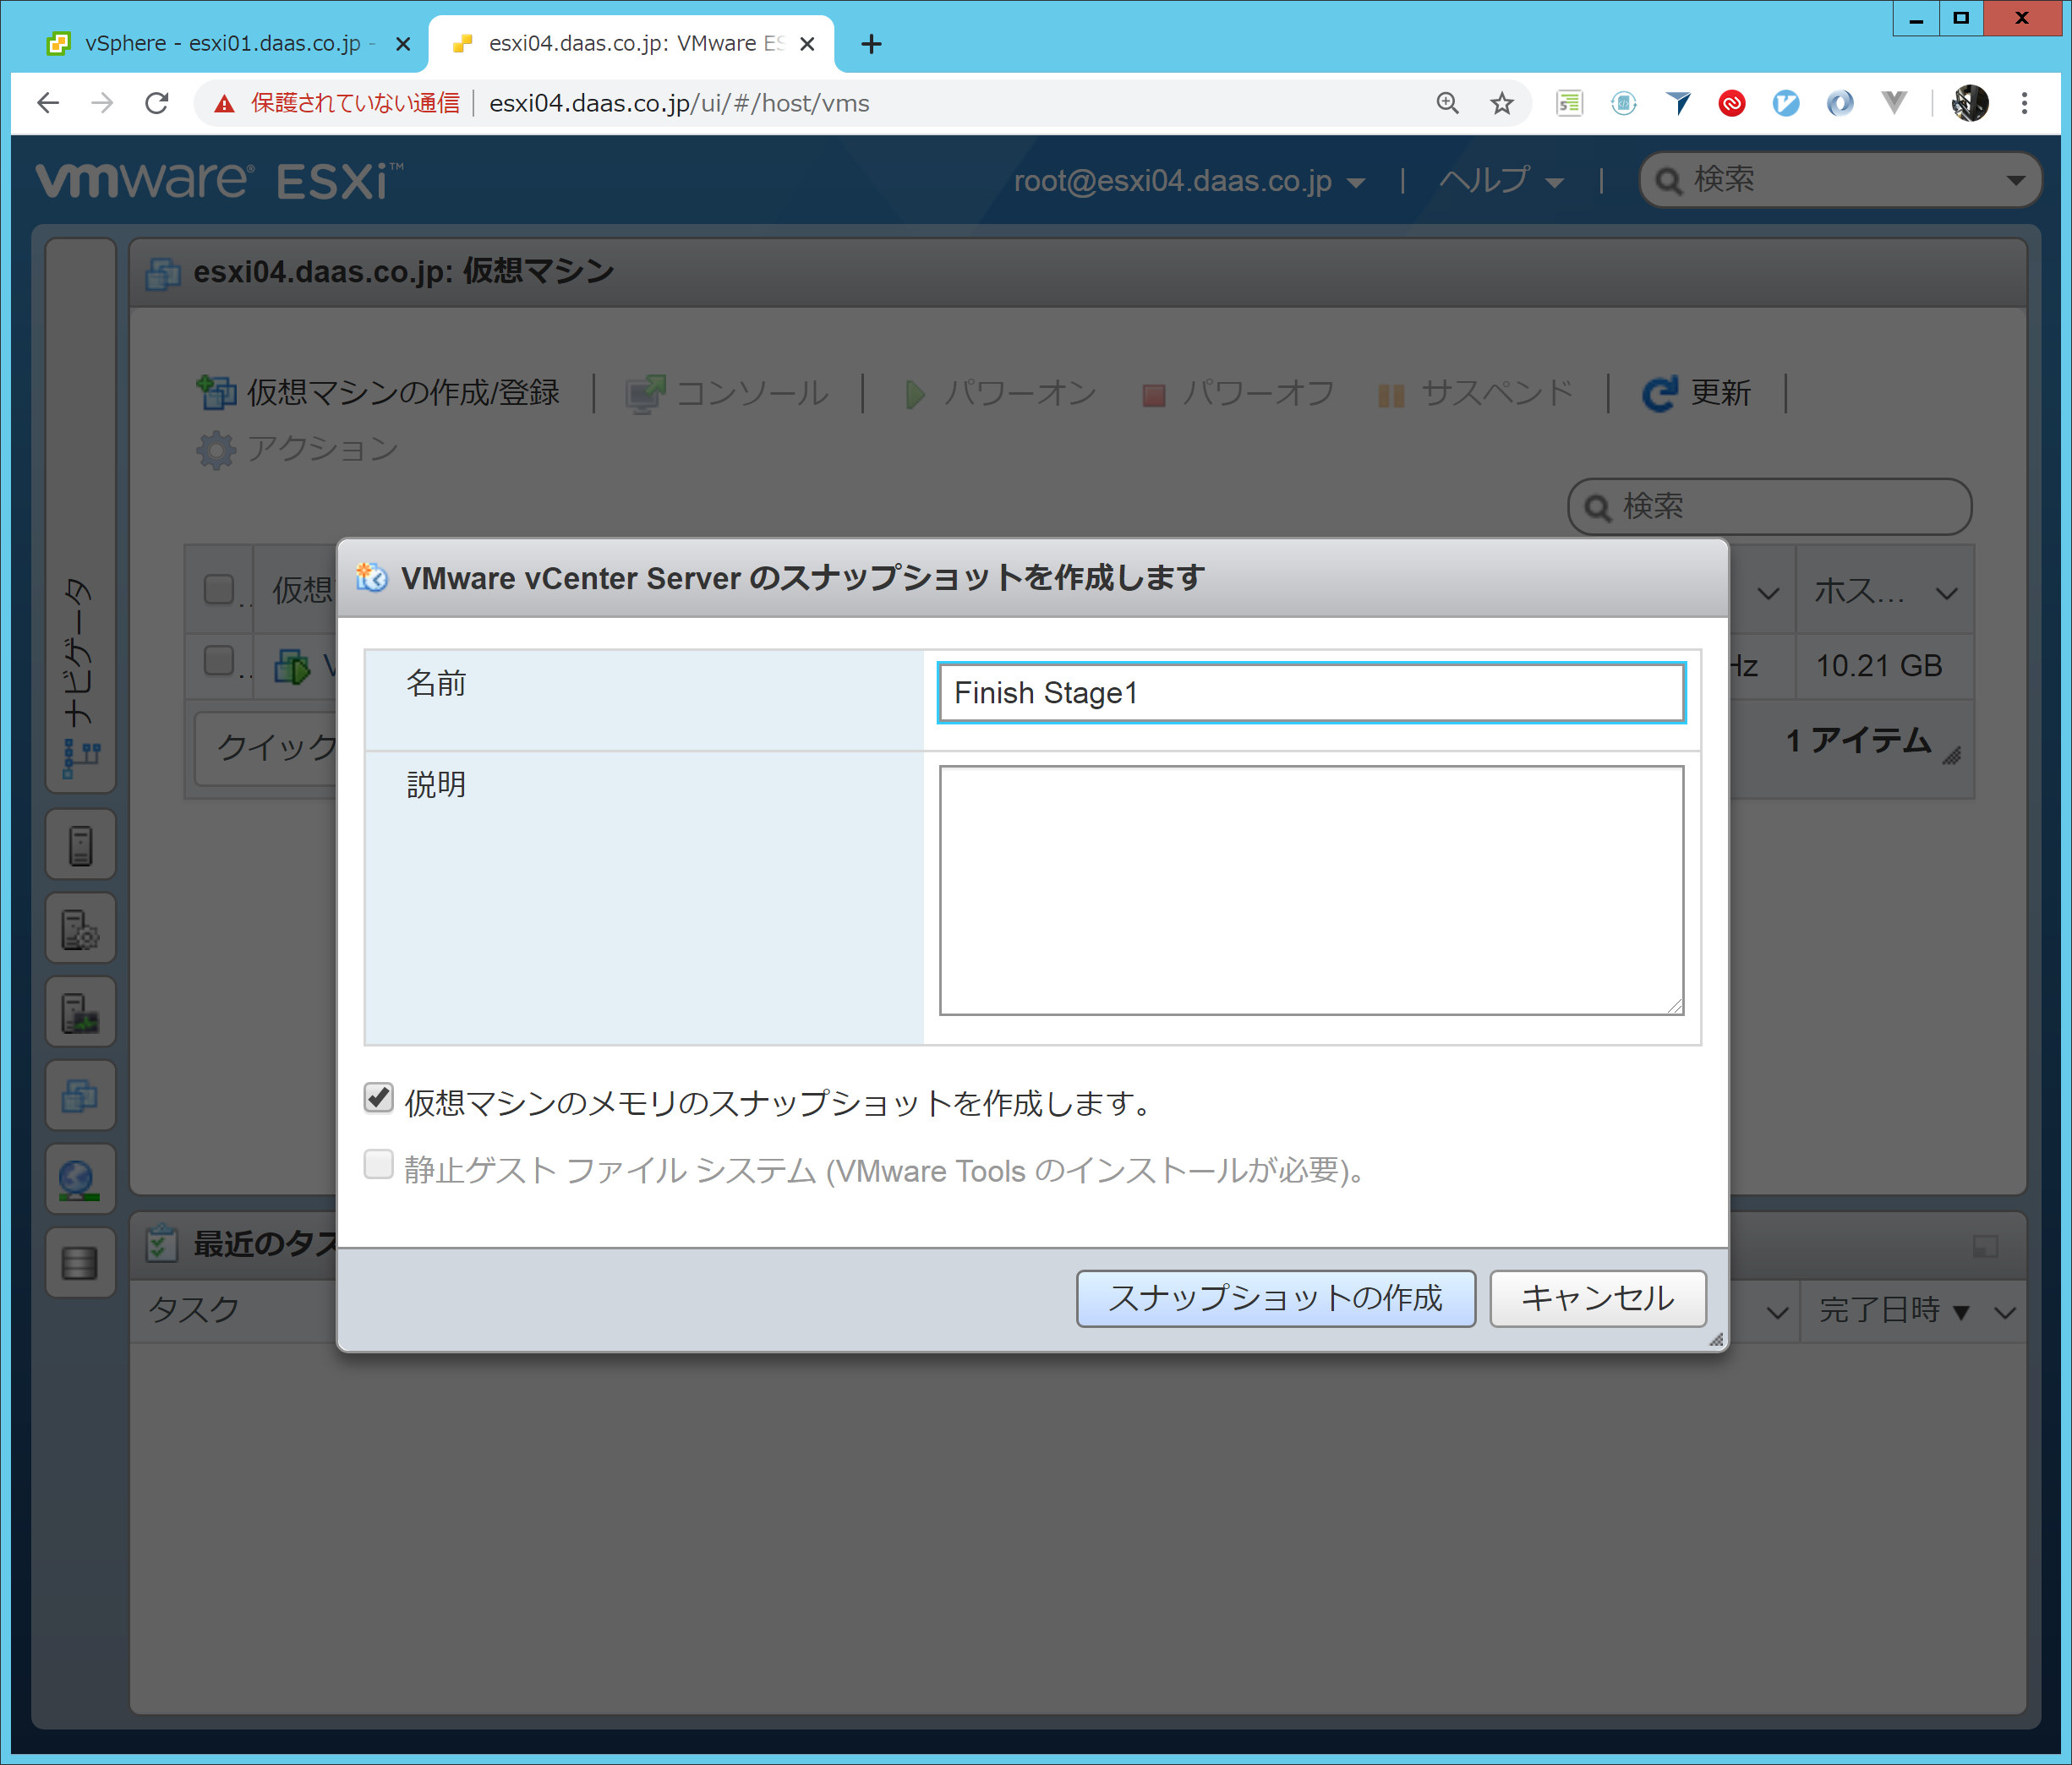Click the global 検索 box in ESXi header
This screenshot has width=2072, height=1765.
pos(1840,180)
